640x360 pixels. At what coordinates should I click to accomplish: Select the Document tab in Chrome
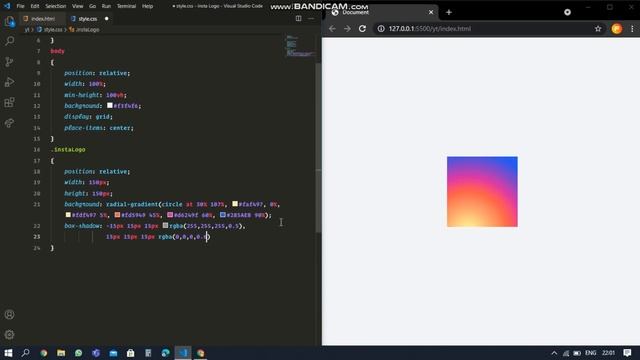pyautogui.click(x=382, y=12)
